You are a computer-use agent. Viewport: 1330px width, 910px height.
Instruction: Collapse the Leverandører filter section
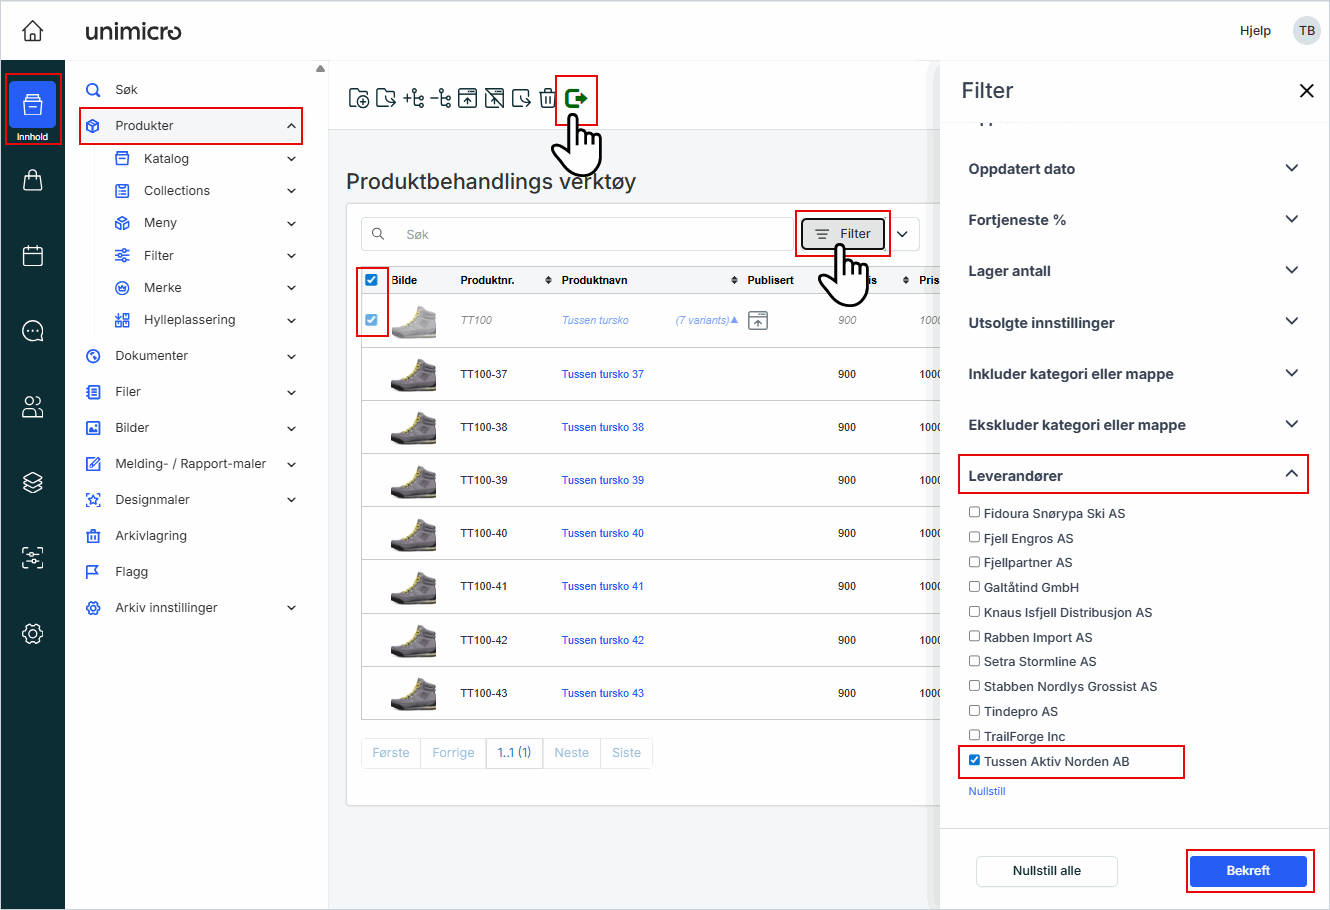1134,475
